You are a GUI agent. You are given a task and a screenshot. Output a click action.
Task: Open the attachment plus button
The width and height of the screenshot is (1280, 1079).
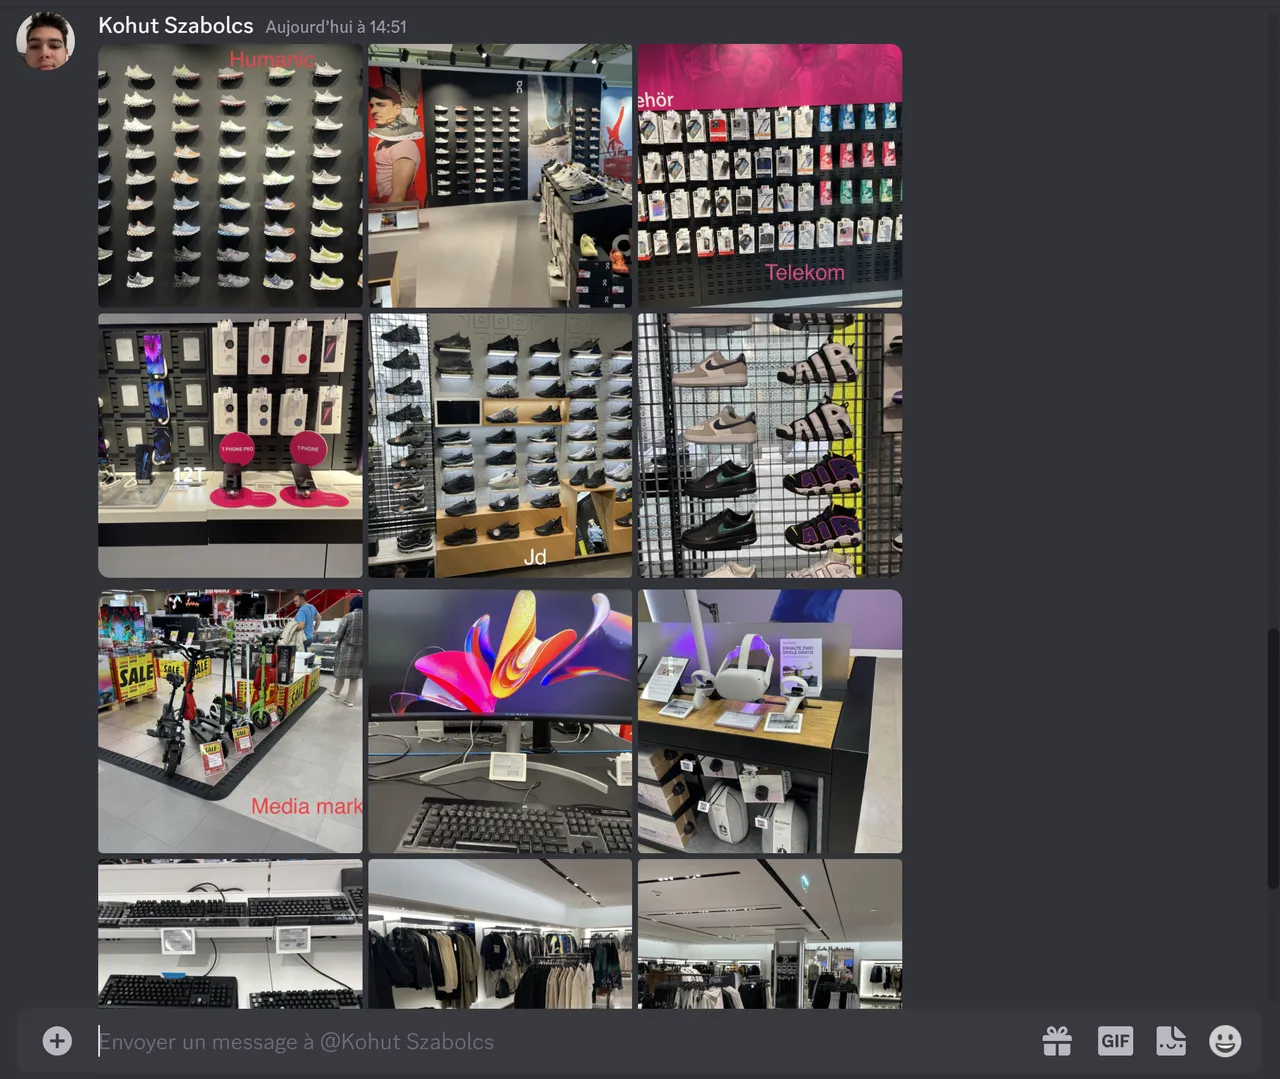tap(57, 1041)
